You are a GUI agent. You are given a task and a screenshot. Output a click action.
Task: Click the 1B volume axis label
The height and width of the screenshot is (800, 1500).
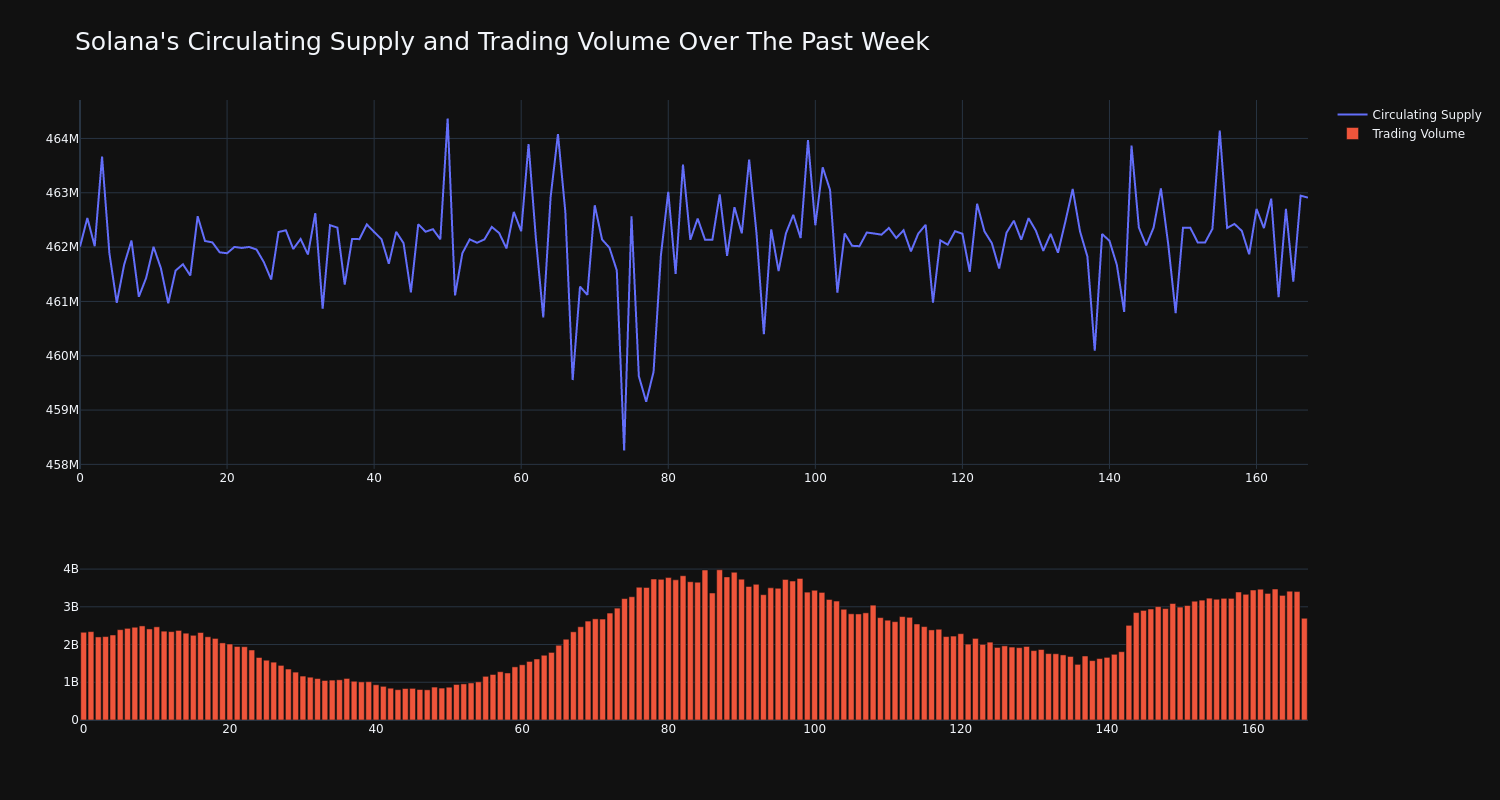(x=71, y=682)
